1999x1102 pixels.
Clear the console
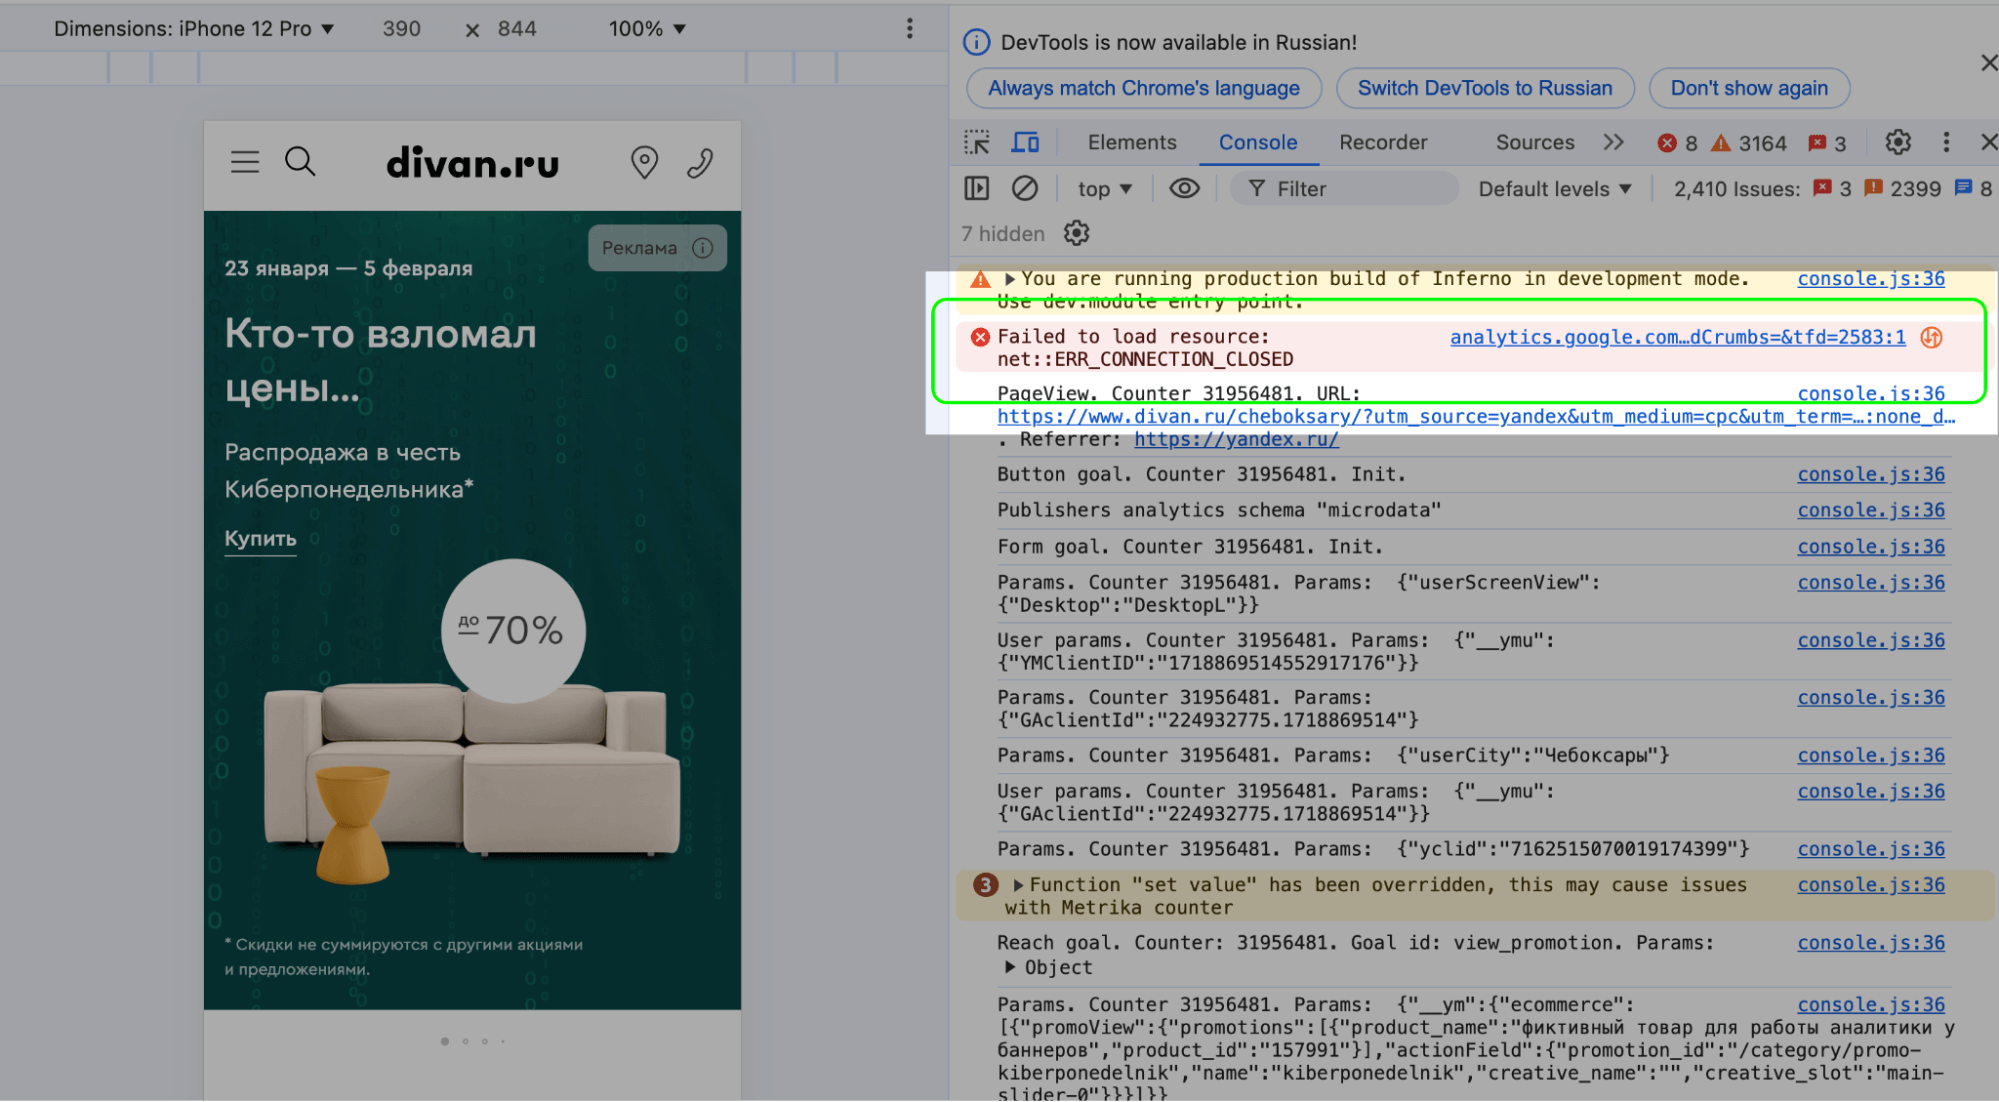pyautogui.click(x=1024, y=188)
